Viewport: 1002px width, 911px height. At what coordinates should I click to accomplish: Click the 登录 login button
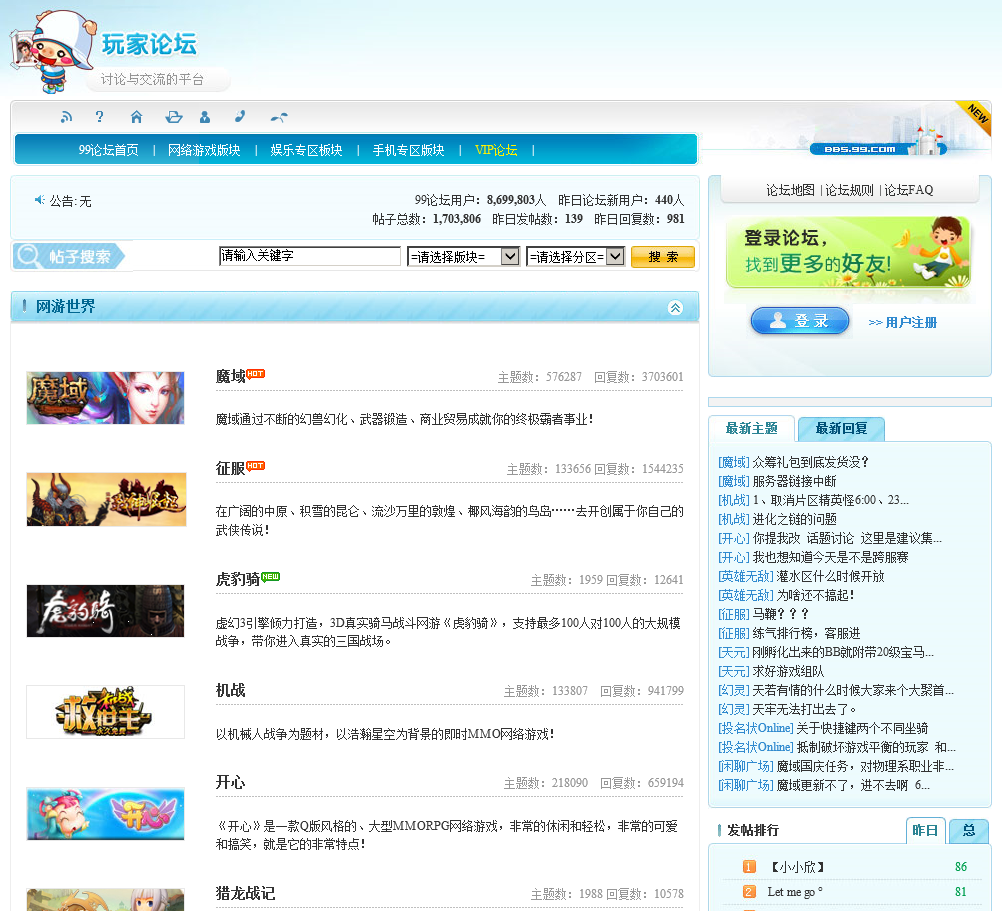(x=799, y=321)
